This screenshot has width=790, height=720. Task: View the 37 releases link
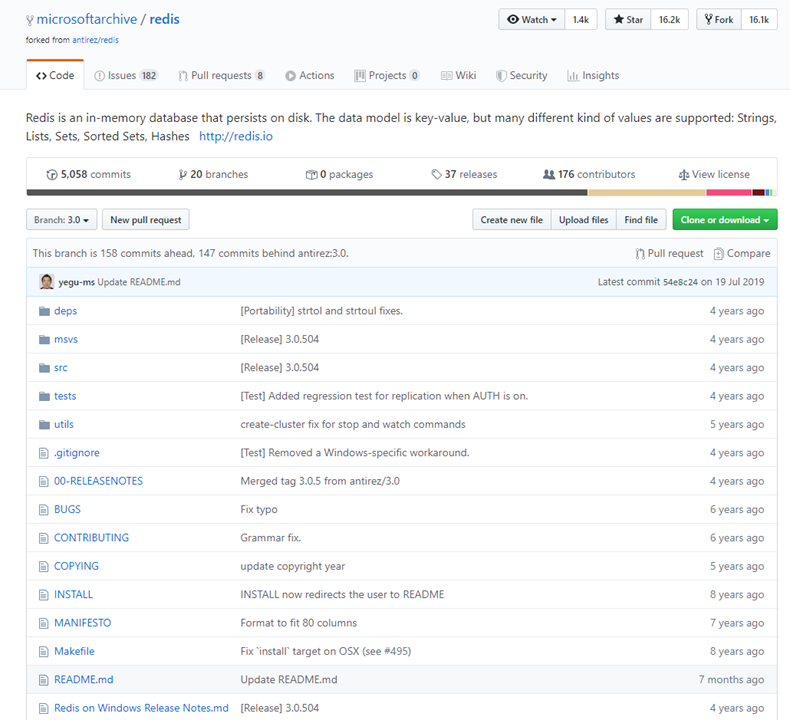point(464,174)
